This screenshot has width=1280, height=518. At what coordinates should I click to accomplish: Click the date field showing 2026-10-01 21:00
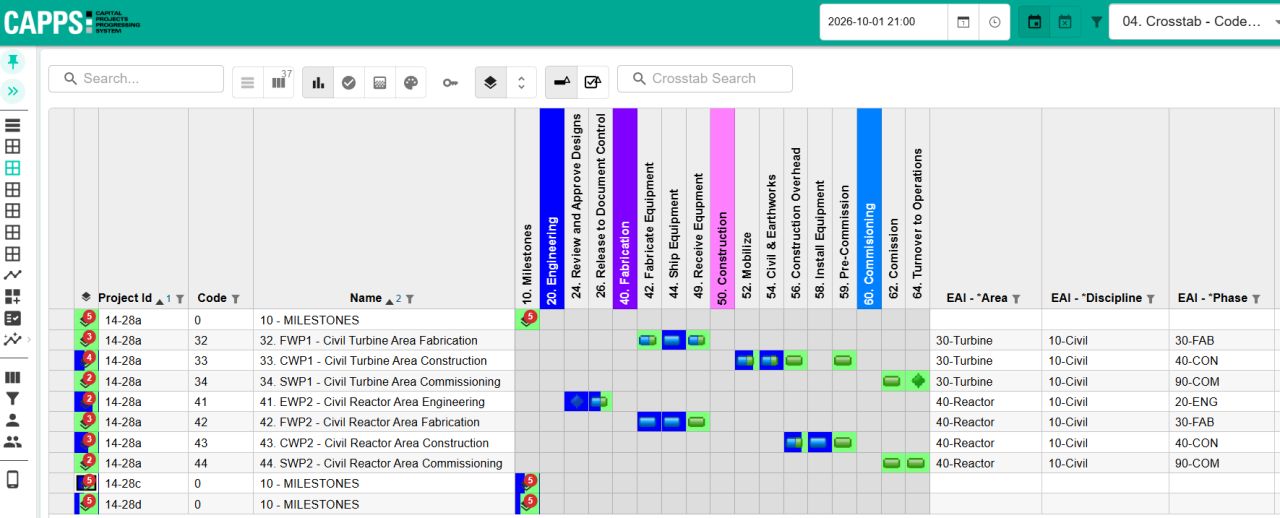click(x=882, y=21)
